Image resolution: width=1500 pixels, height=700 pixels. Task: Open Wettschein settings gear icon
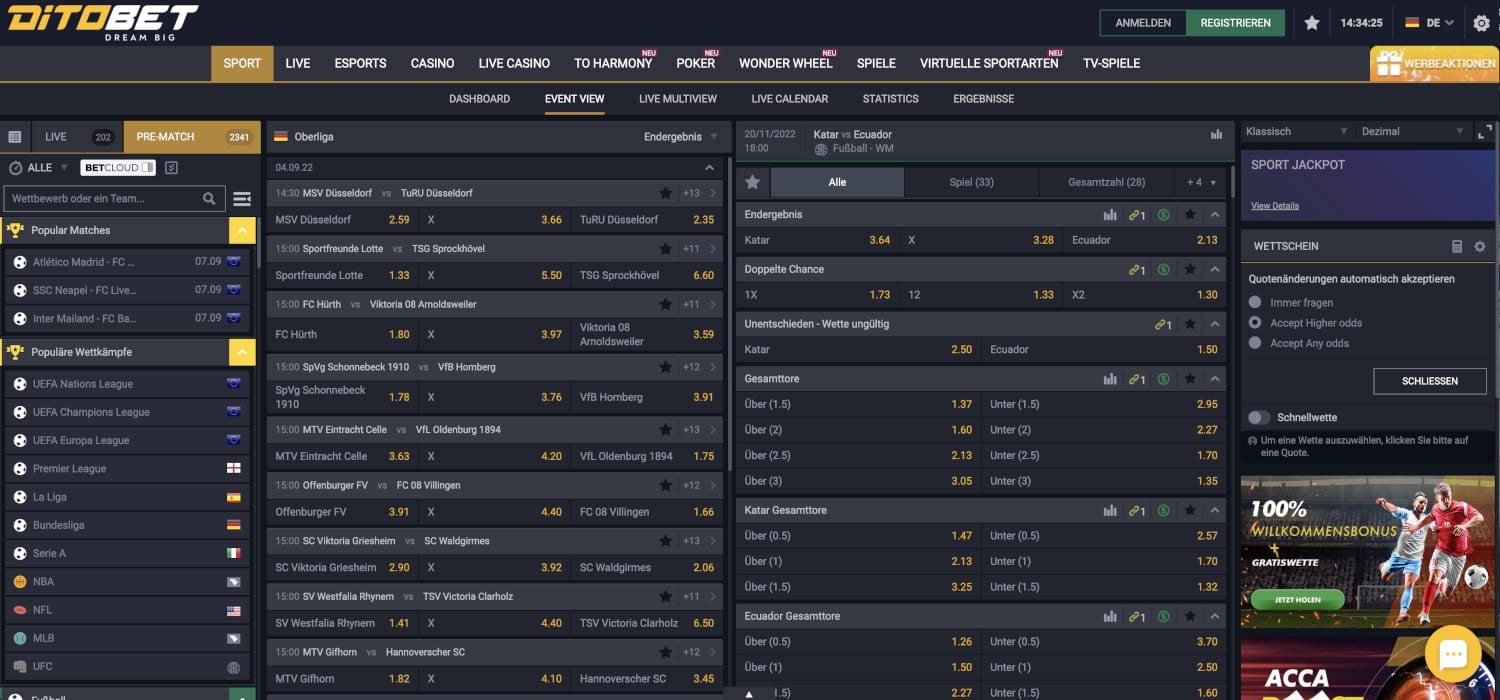click(x=1480, y=246)
